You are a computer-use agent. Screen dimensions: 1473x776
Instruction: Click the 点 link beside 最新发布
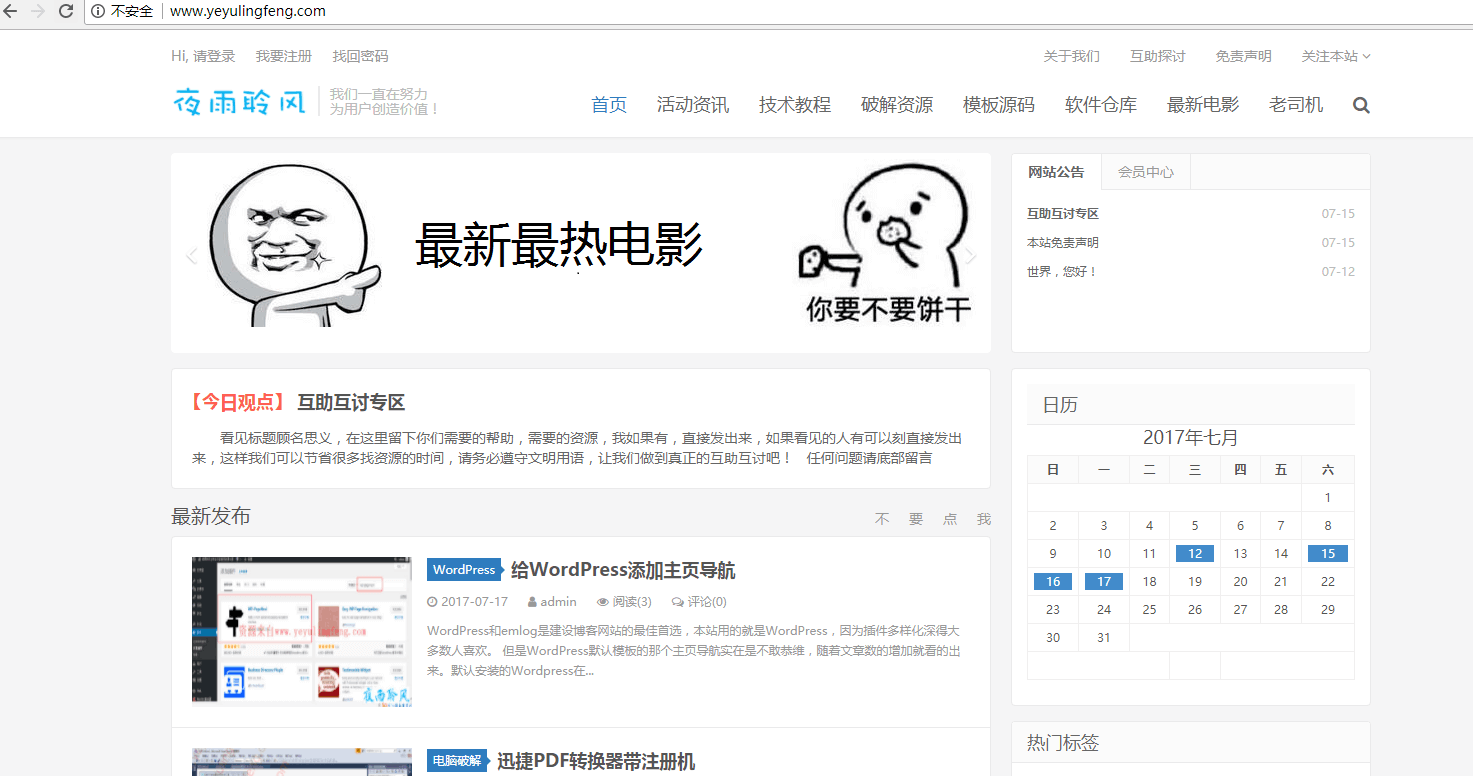pos(950,519)
